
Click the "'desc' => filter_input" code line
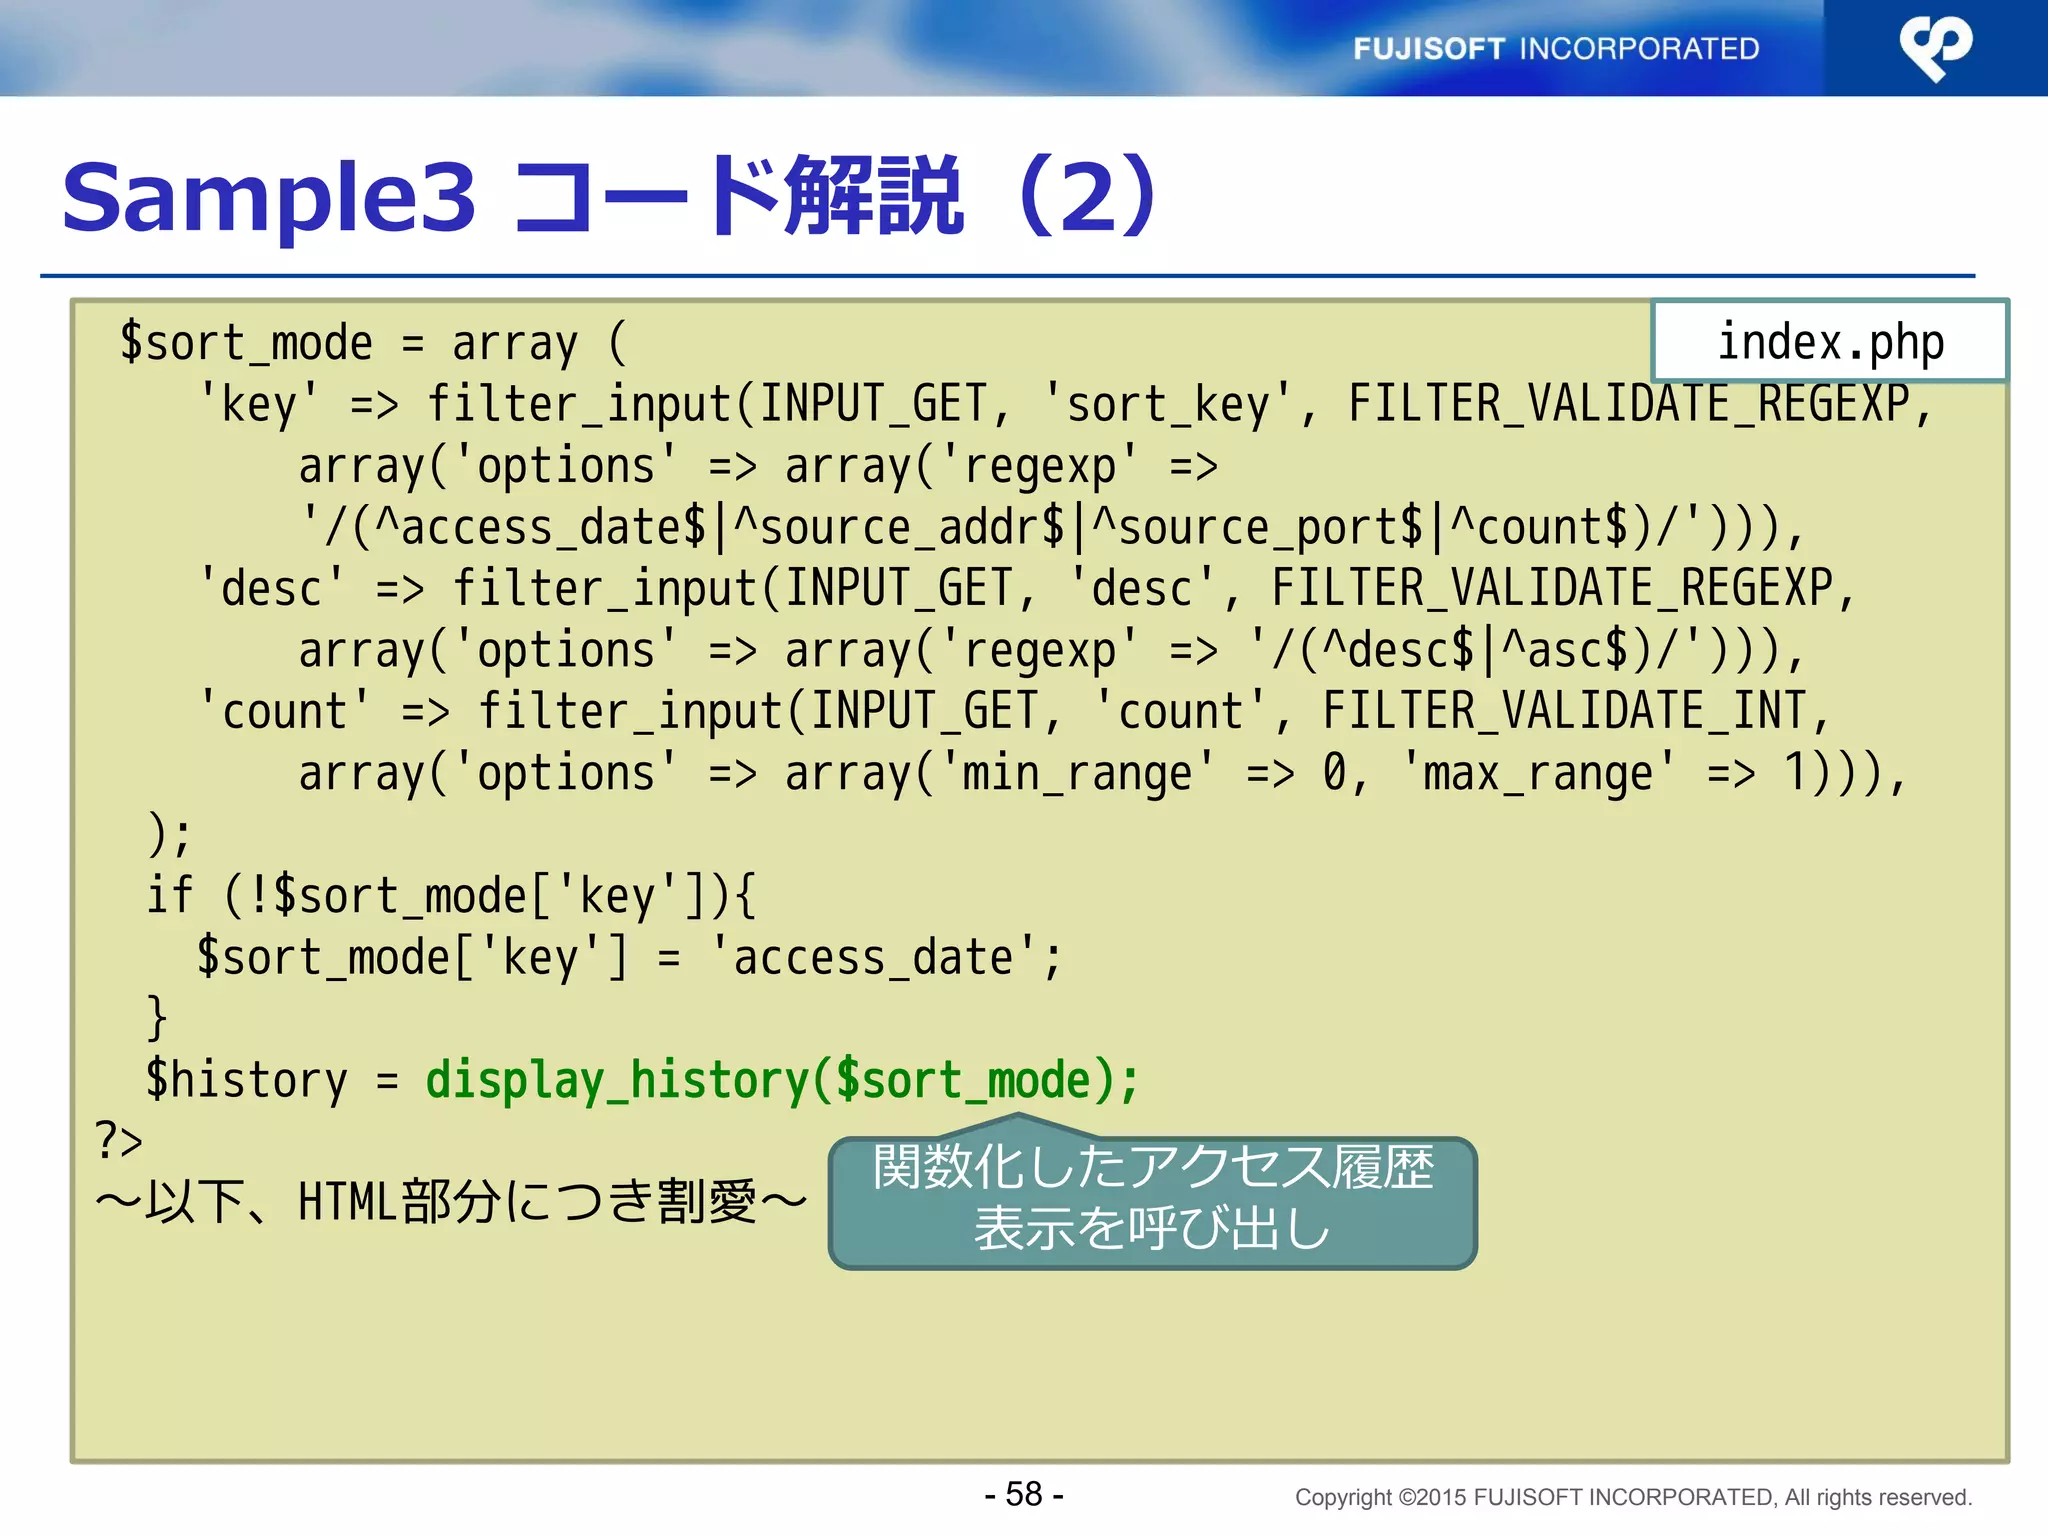1027,588
